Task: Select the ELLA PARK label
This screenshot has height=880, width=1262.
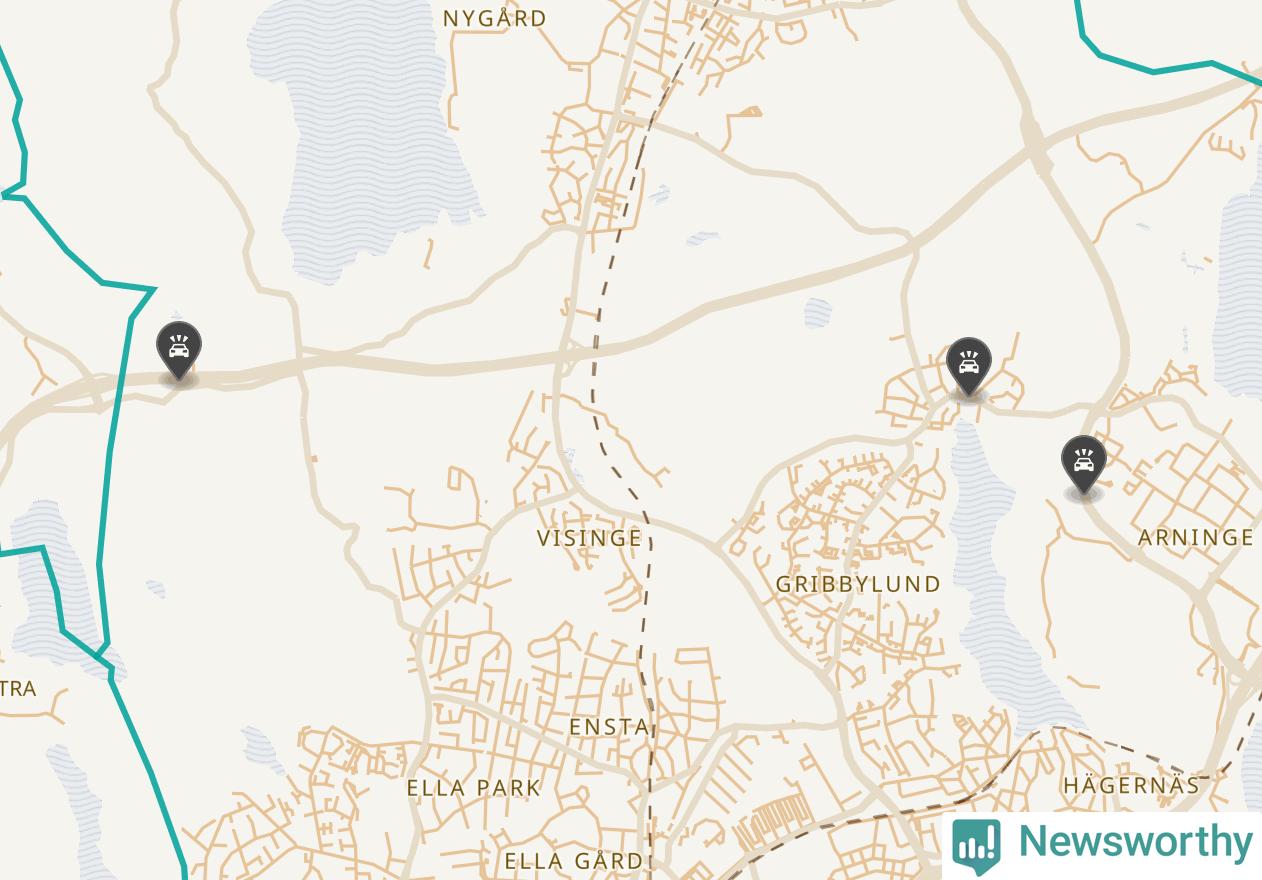Action: pyautogui.click(x=474, y=788)
